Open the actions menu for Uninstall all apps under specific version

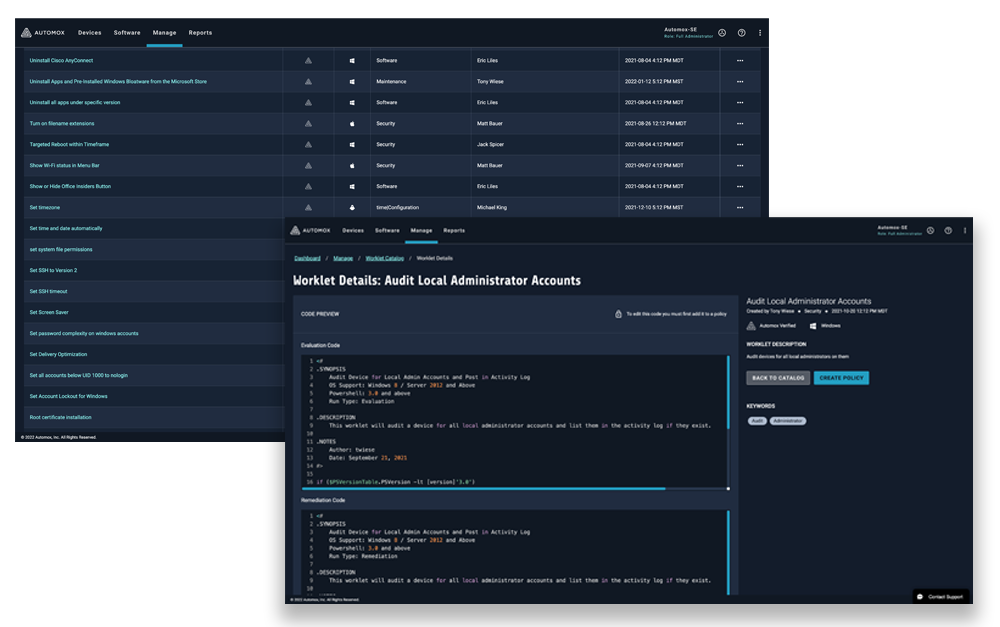[740, 103]
